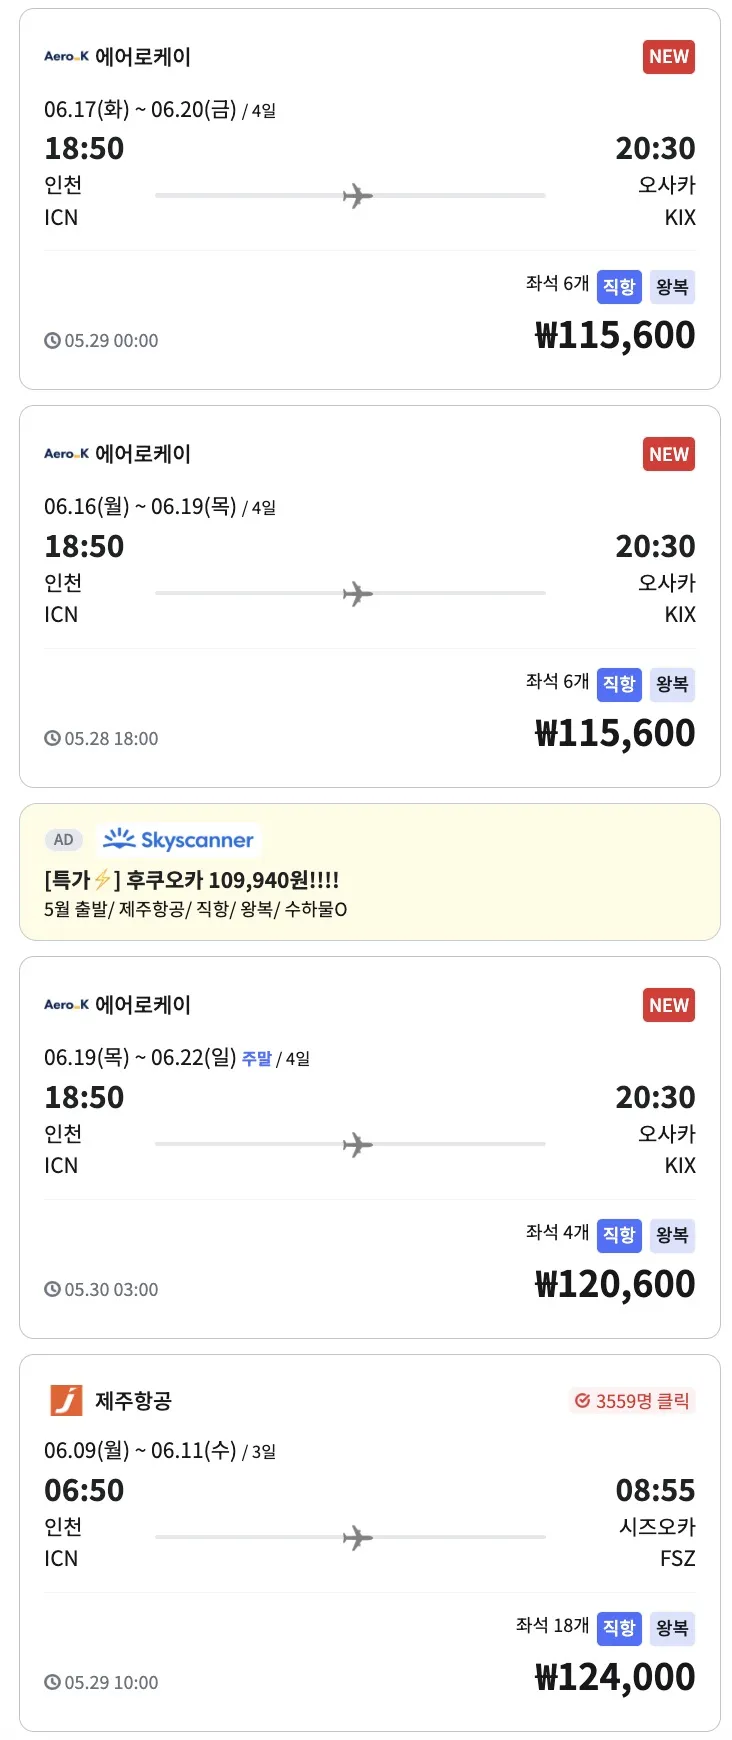Click the Skyscanner logo in the ad banner
Image resolution: width=732 pixels, height=1740 pixels.
tap(179, 839)
